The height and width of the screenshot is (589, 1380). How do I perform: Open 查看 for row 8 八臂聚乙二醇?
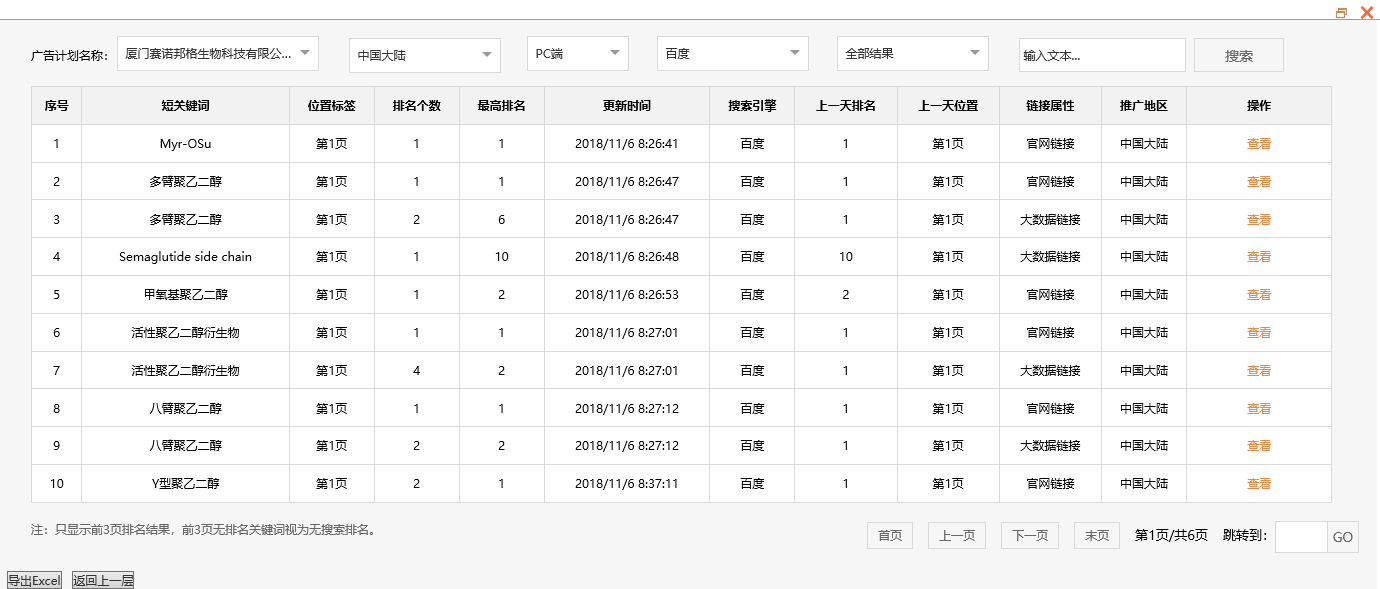(x=1259, y=408)
